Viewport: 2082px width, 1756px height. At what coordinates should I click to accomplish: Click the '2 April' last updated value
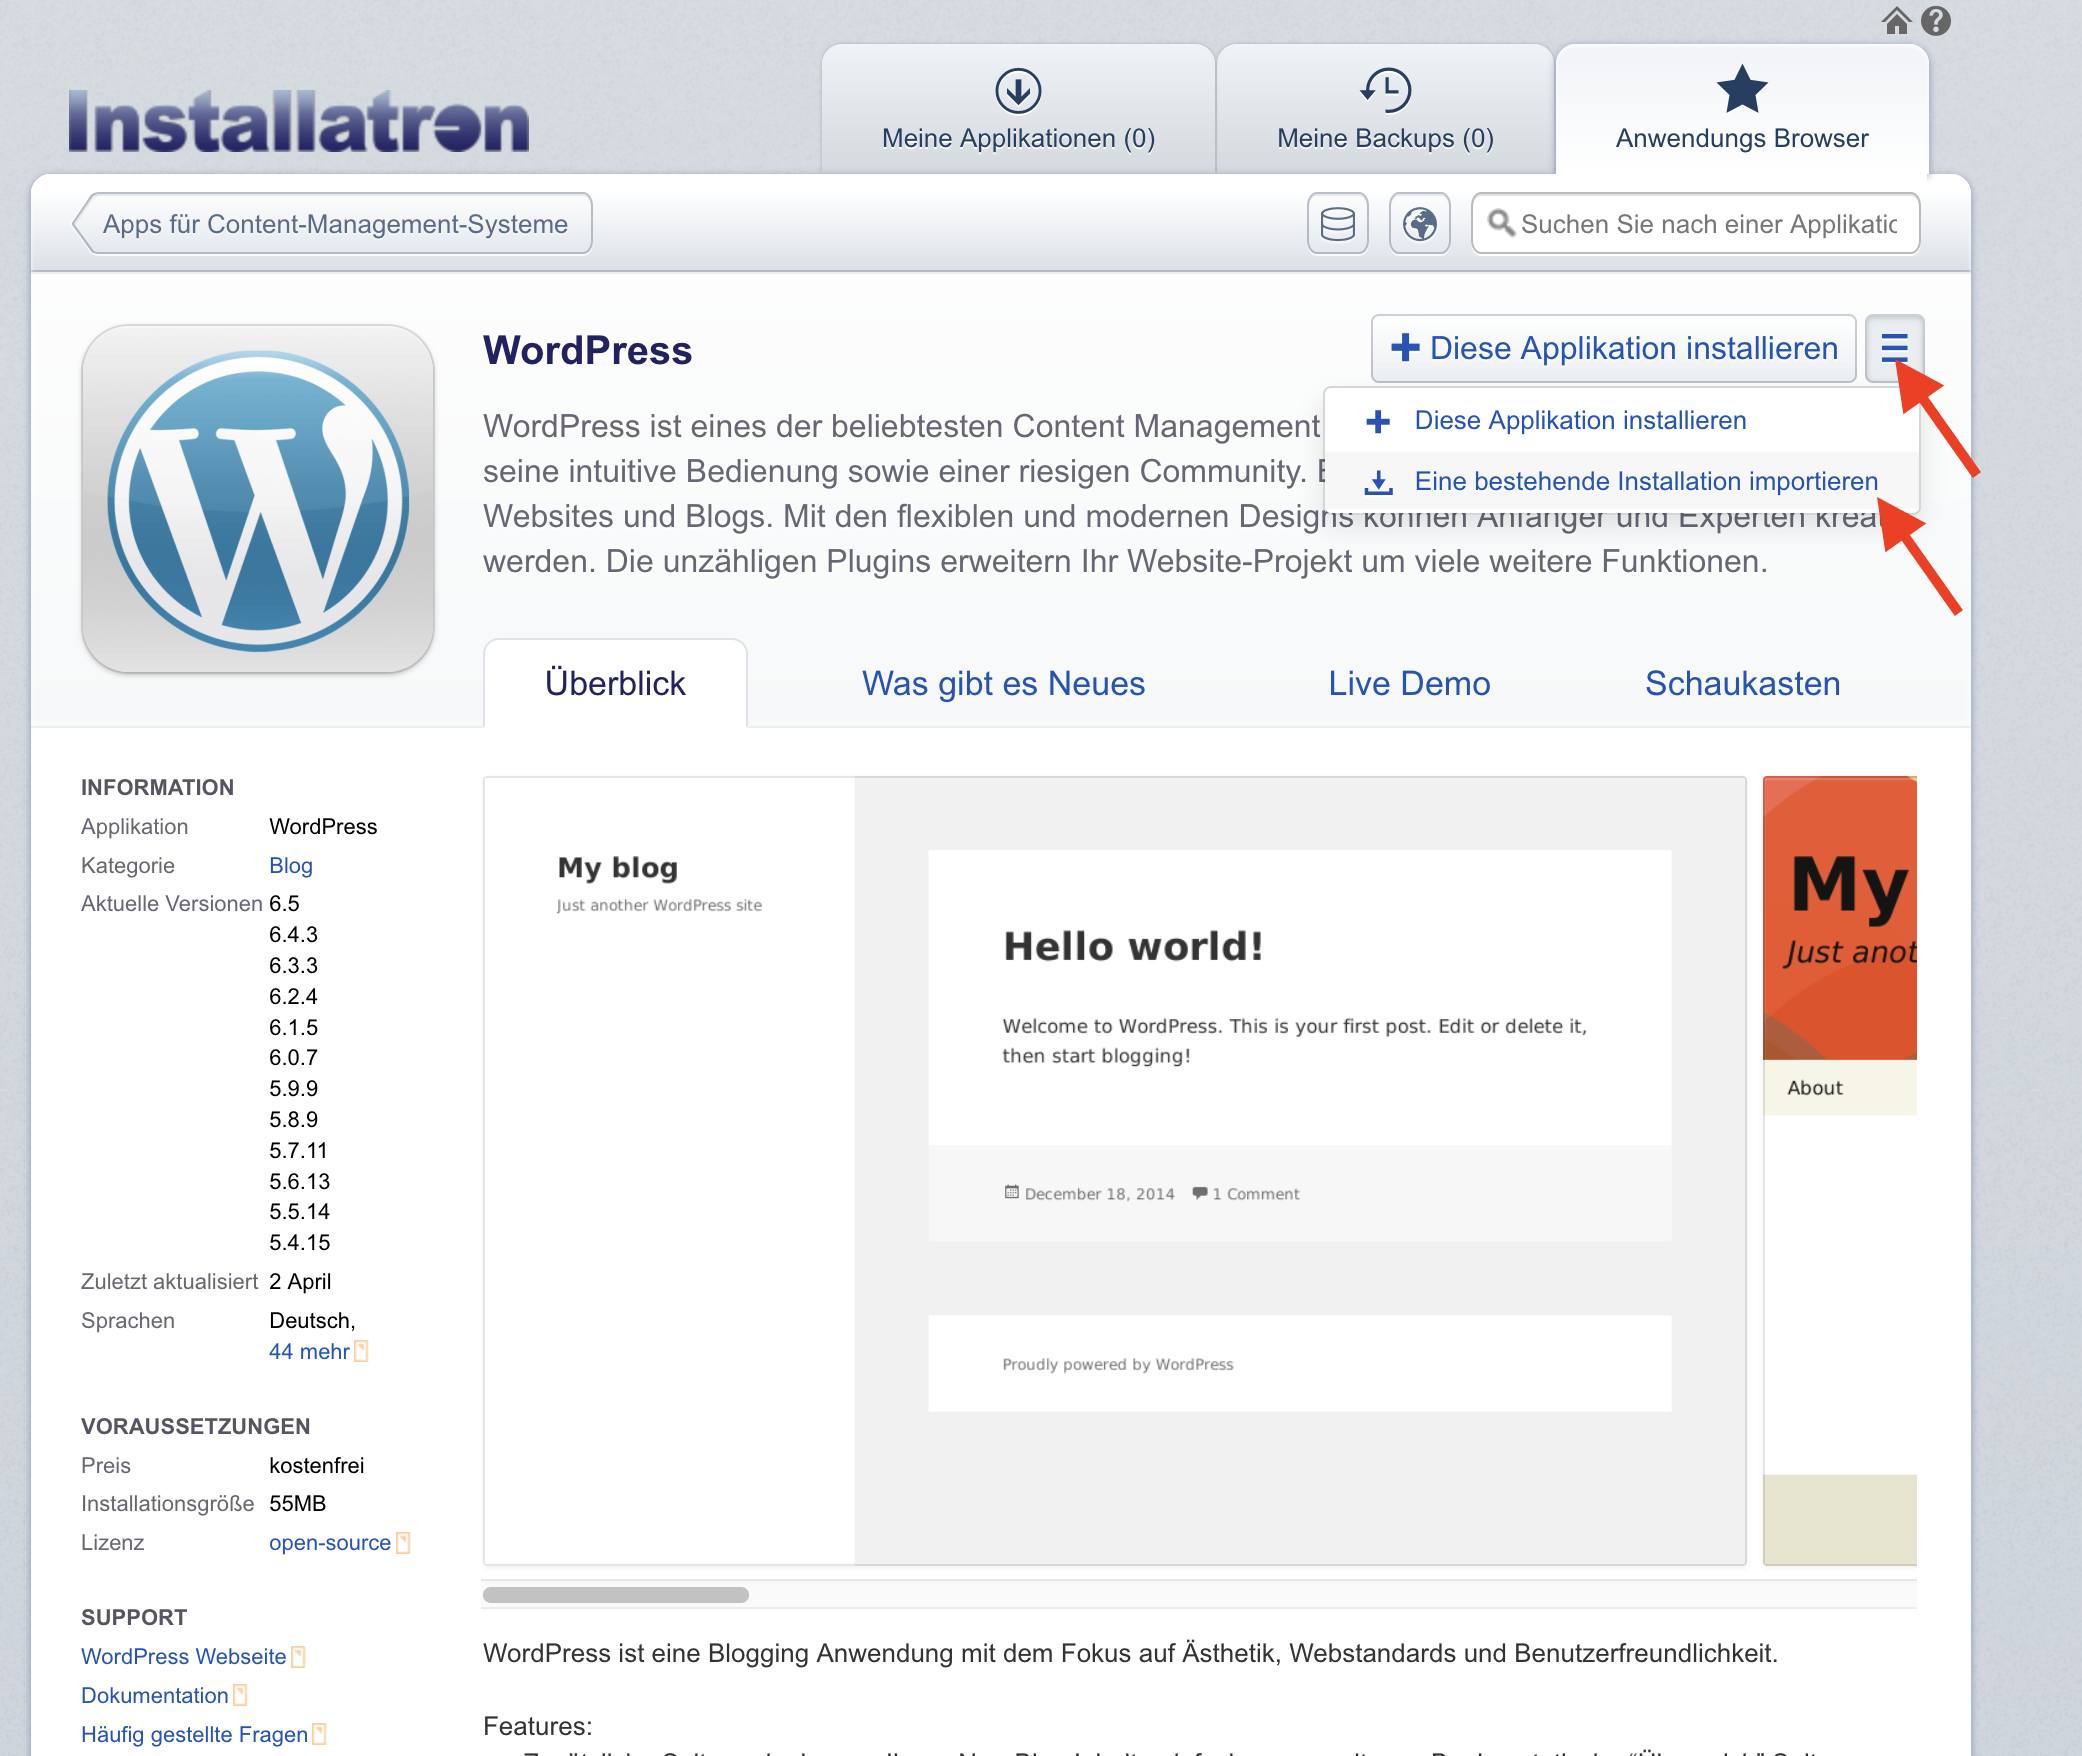[x=300, y=1282]
